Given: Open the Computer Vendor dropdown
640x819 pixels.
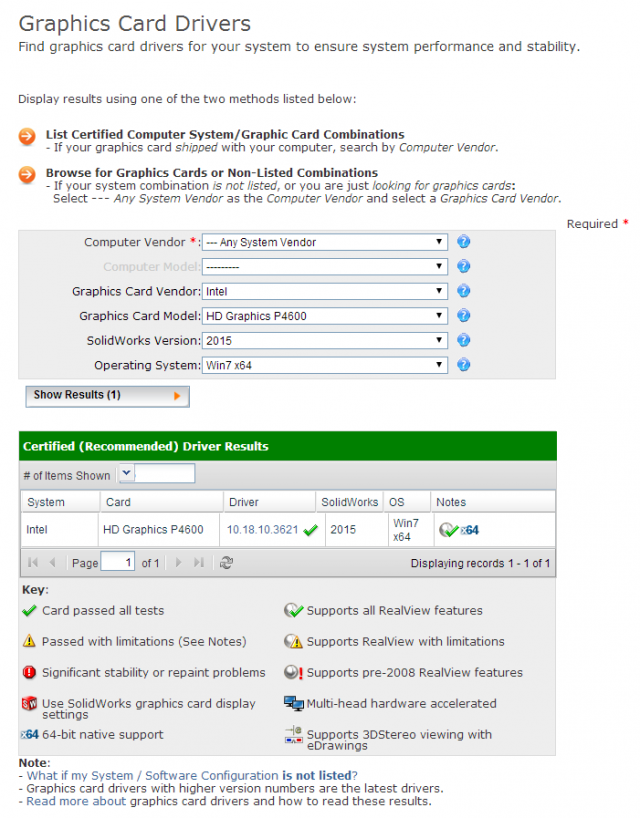Looking at the screenshot, I should tap(325, 242).
